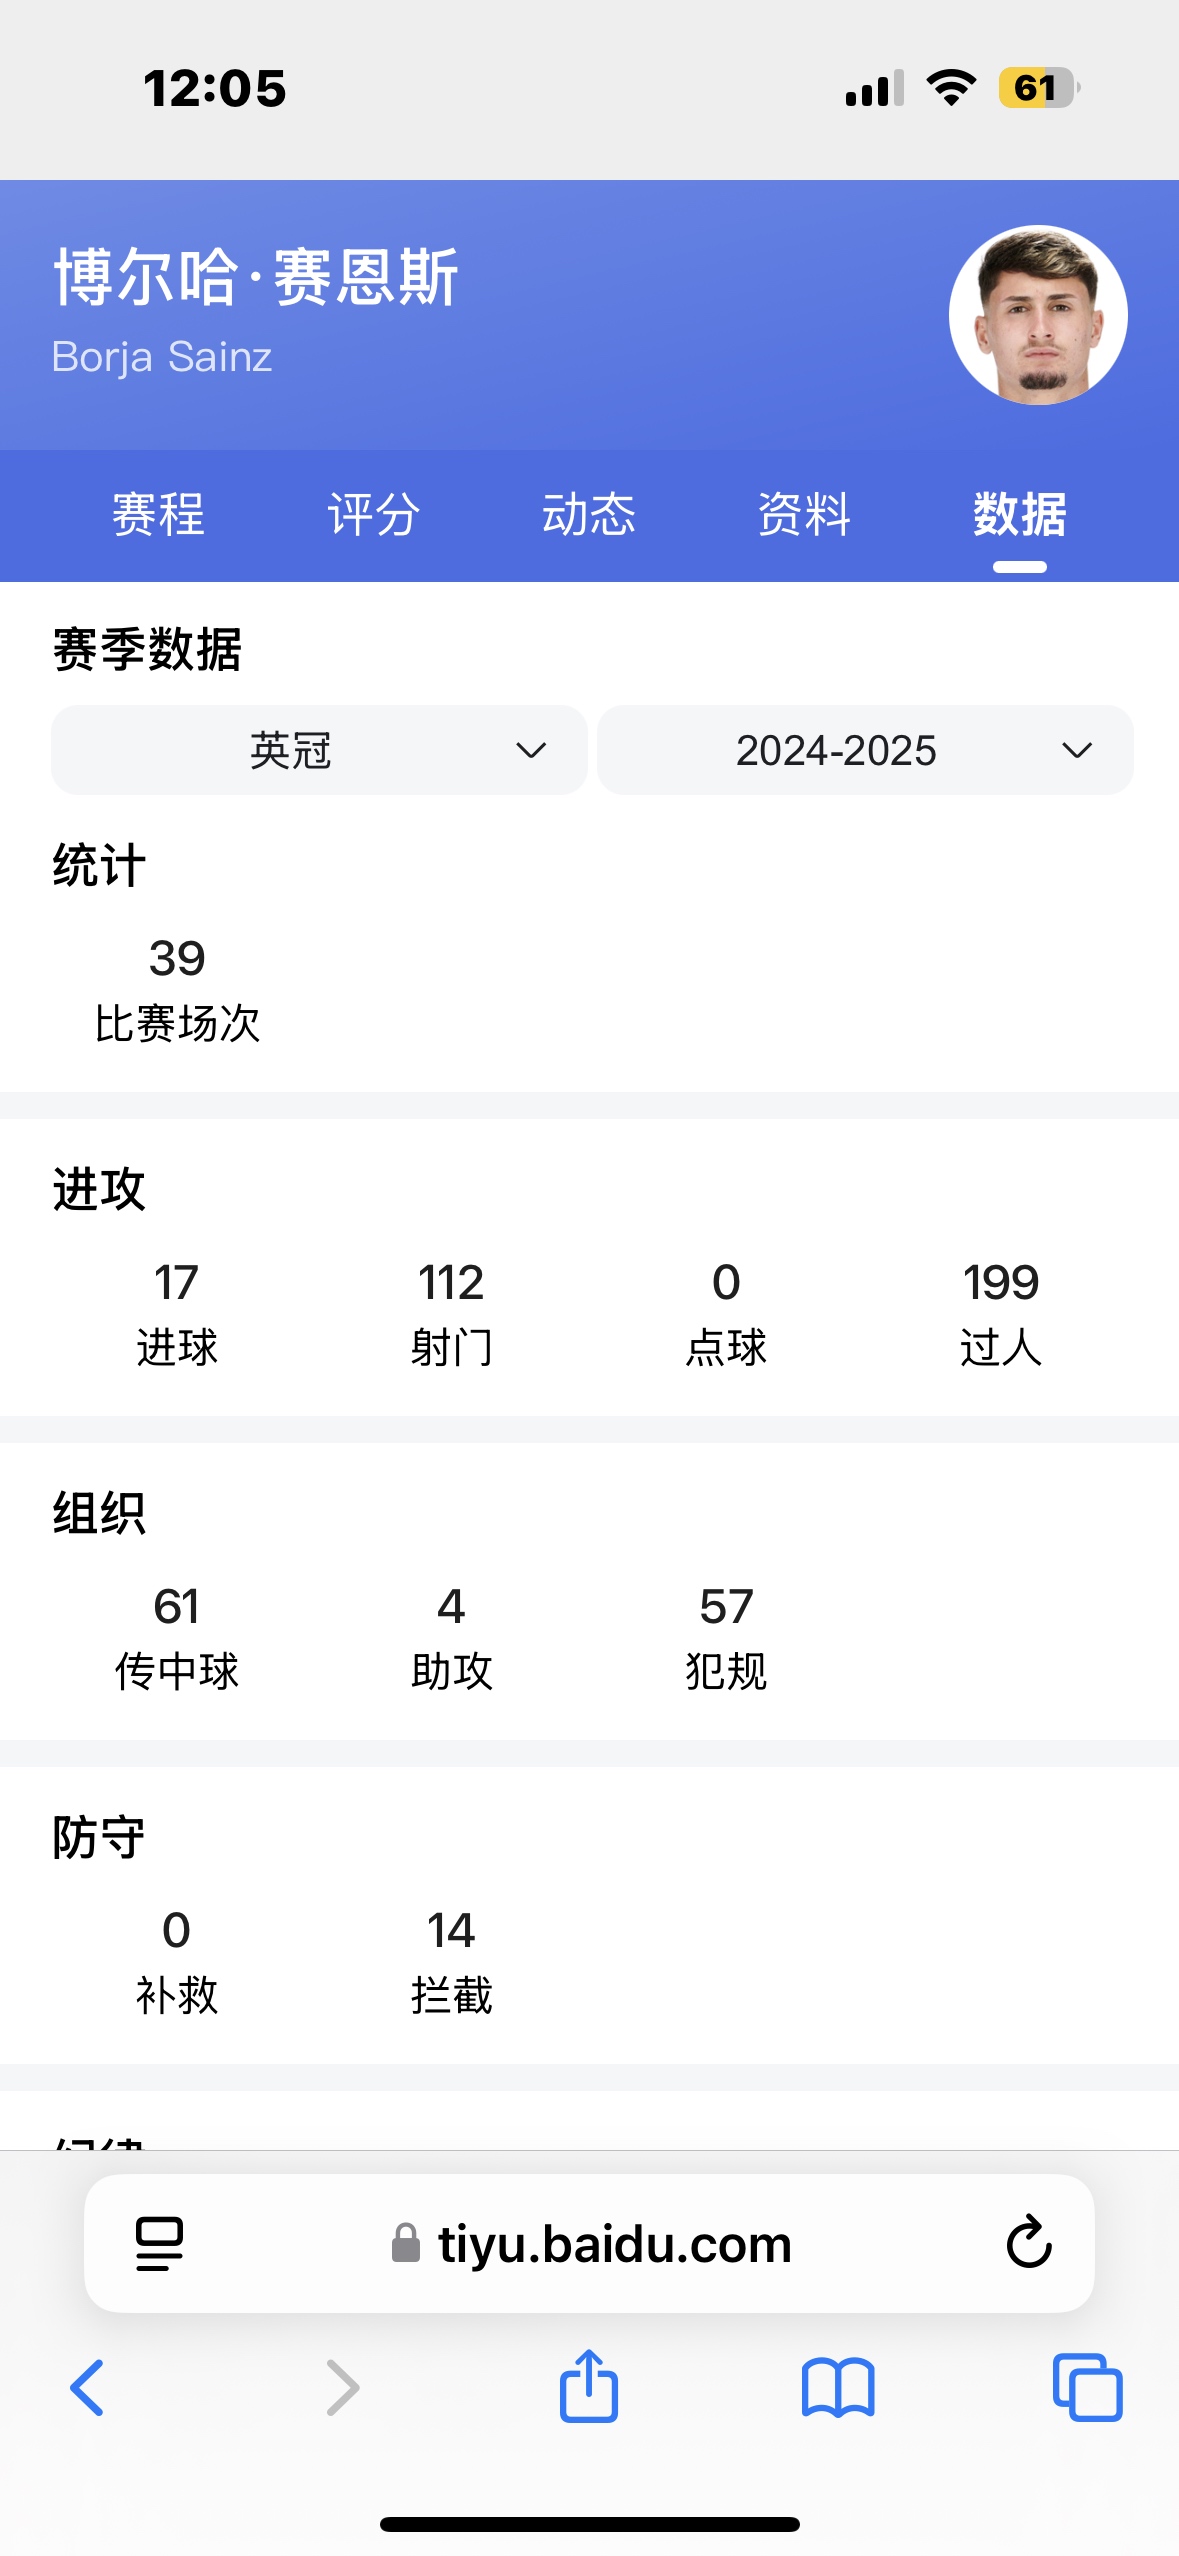1179x2556 pixels.
Task: Open the 资料 tab
Action: click(x=804, y=515)
